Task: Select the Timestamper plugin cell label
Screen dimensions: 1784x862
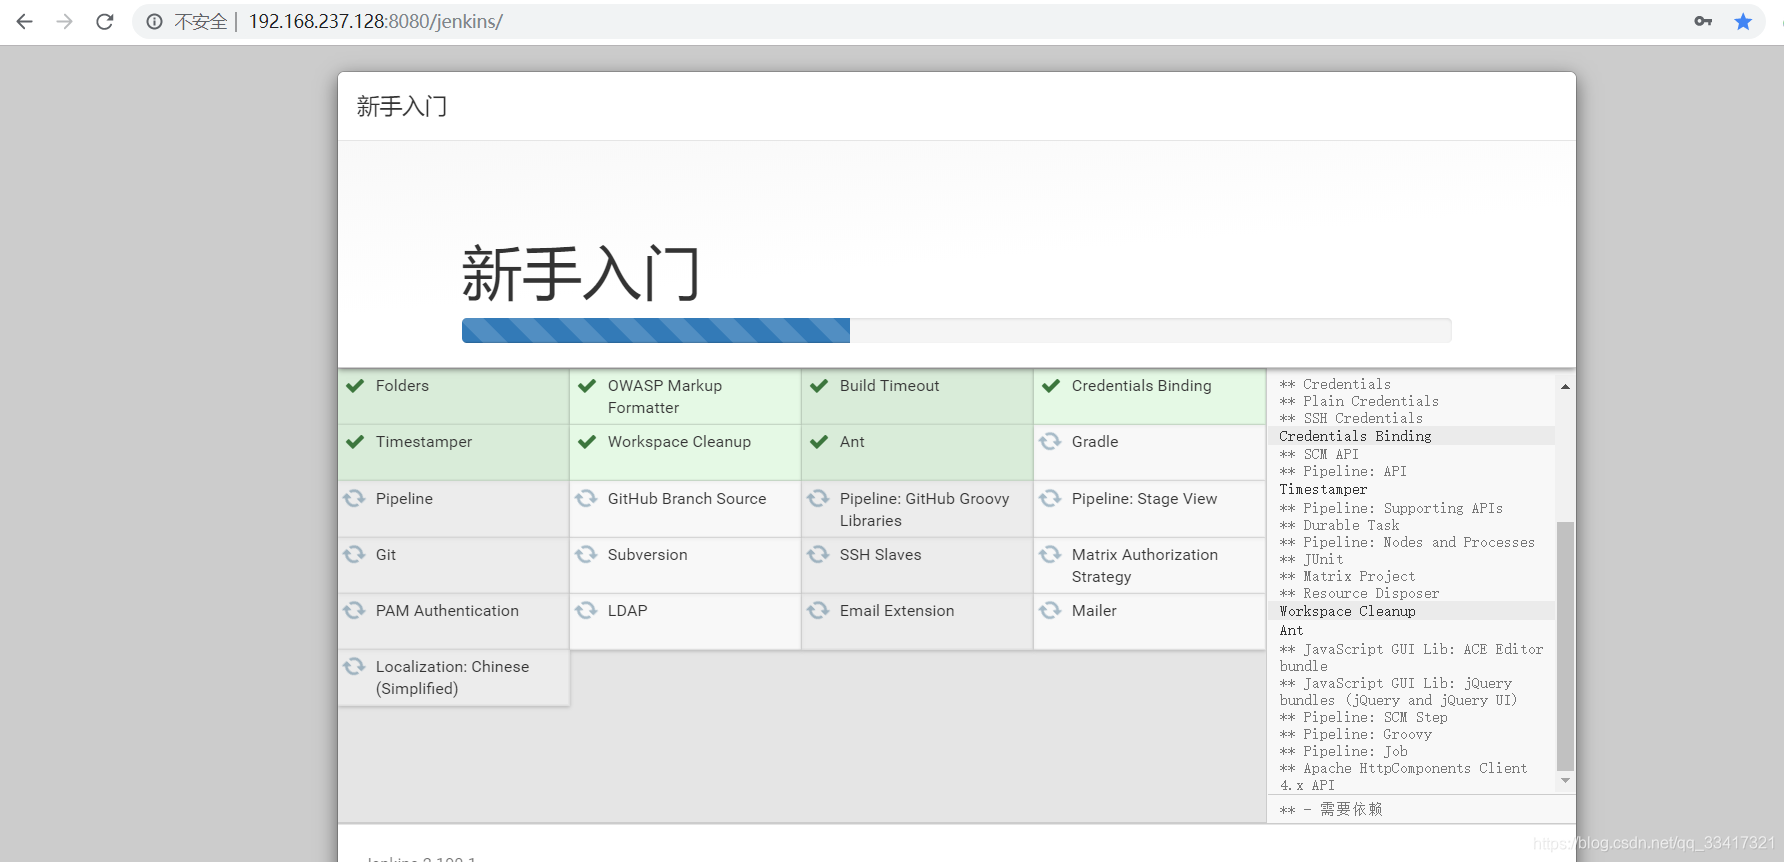Action: click(424, 442)
